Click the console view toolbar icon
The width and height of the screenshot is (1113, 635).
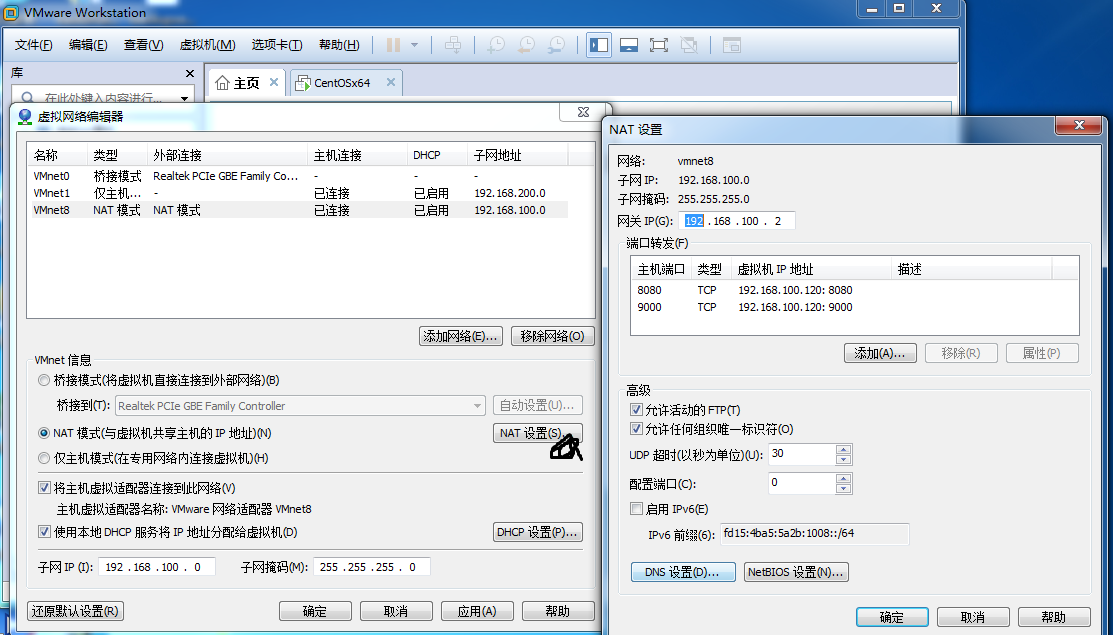tap(732, 45)
